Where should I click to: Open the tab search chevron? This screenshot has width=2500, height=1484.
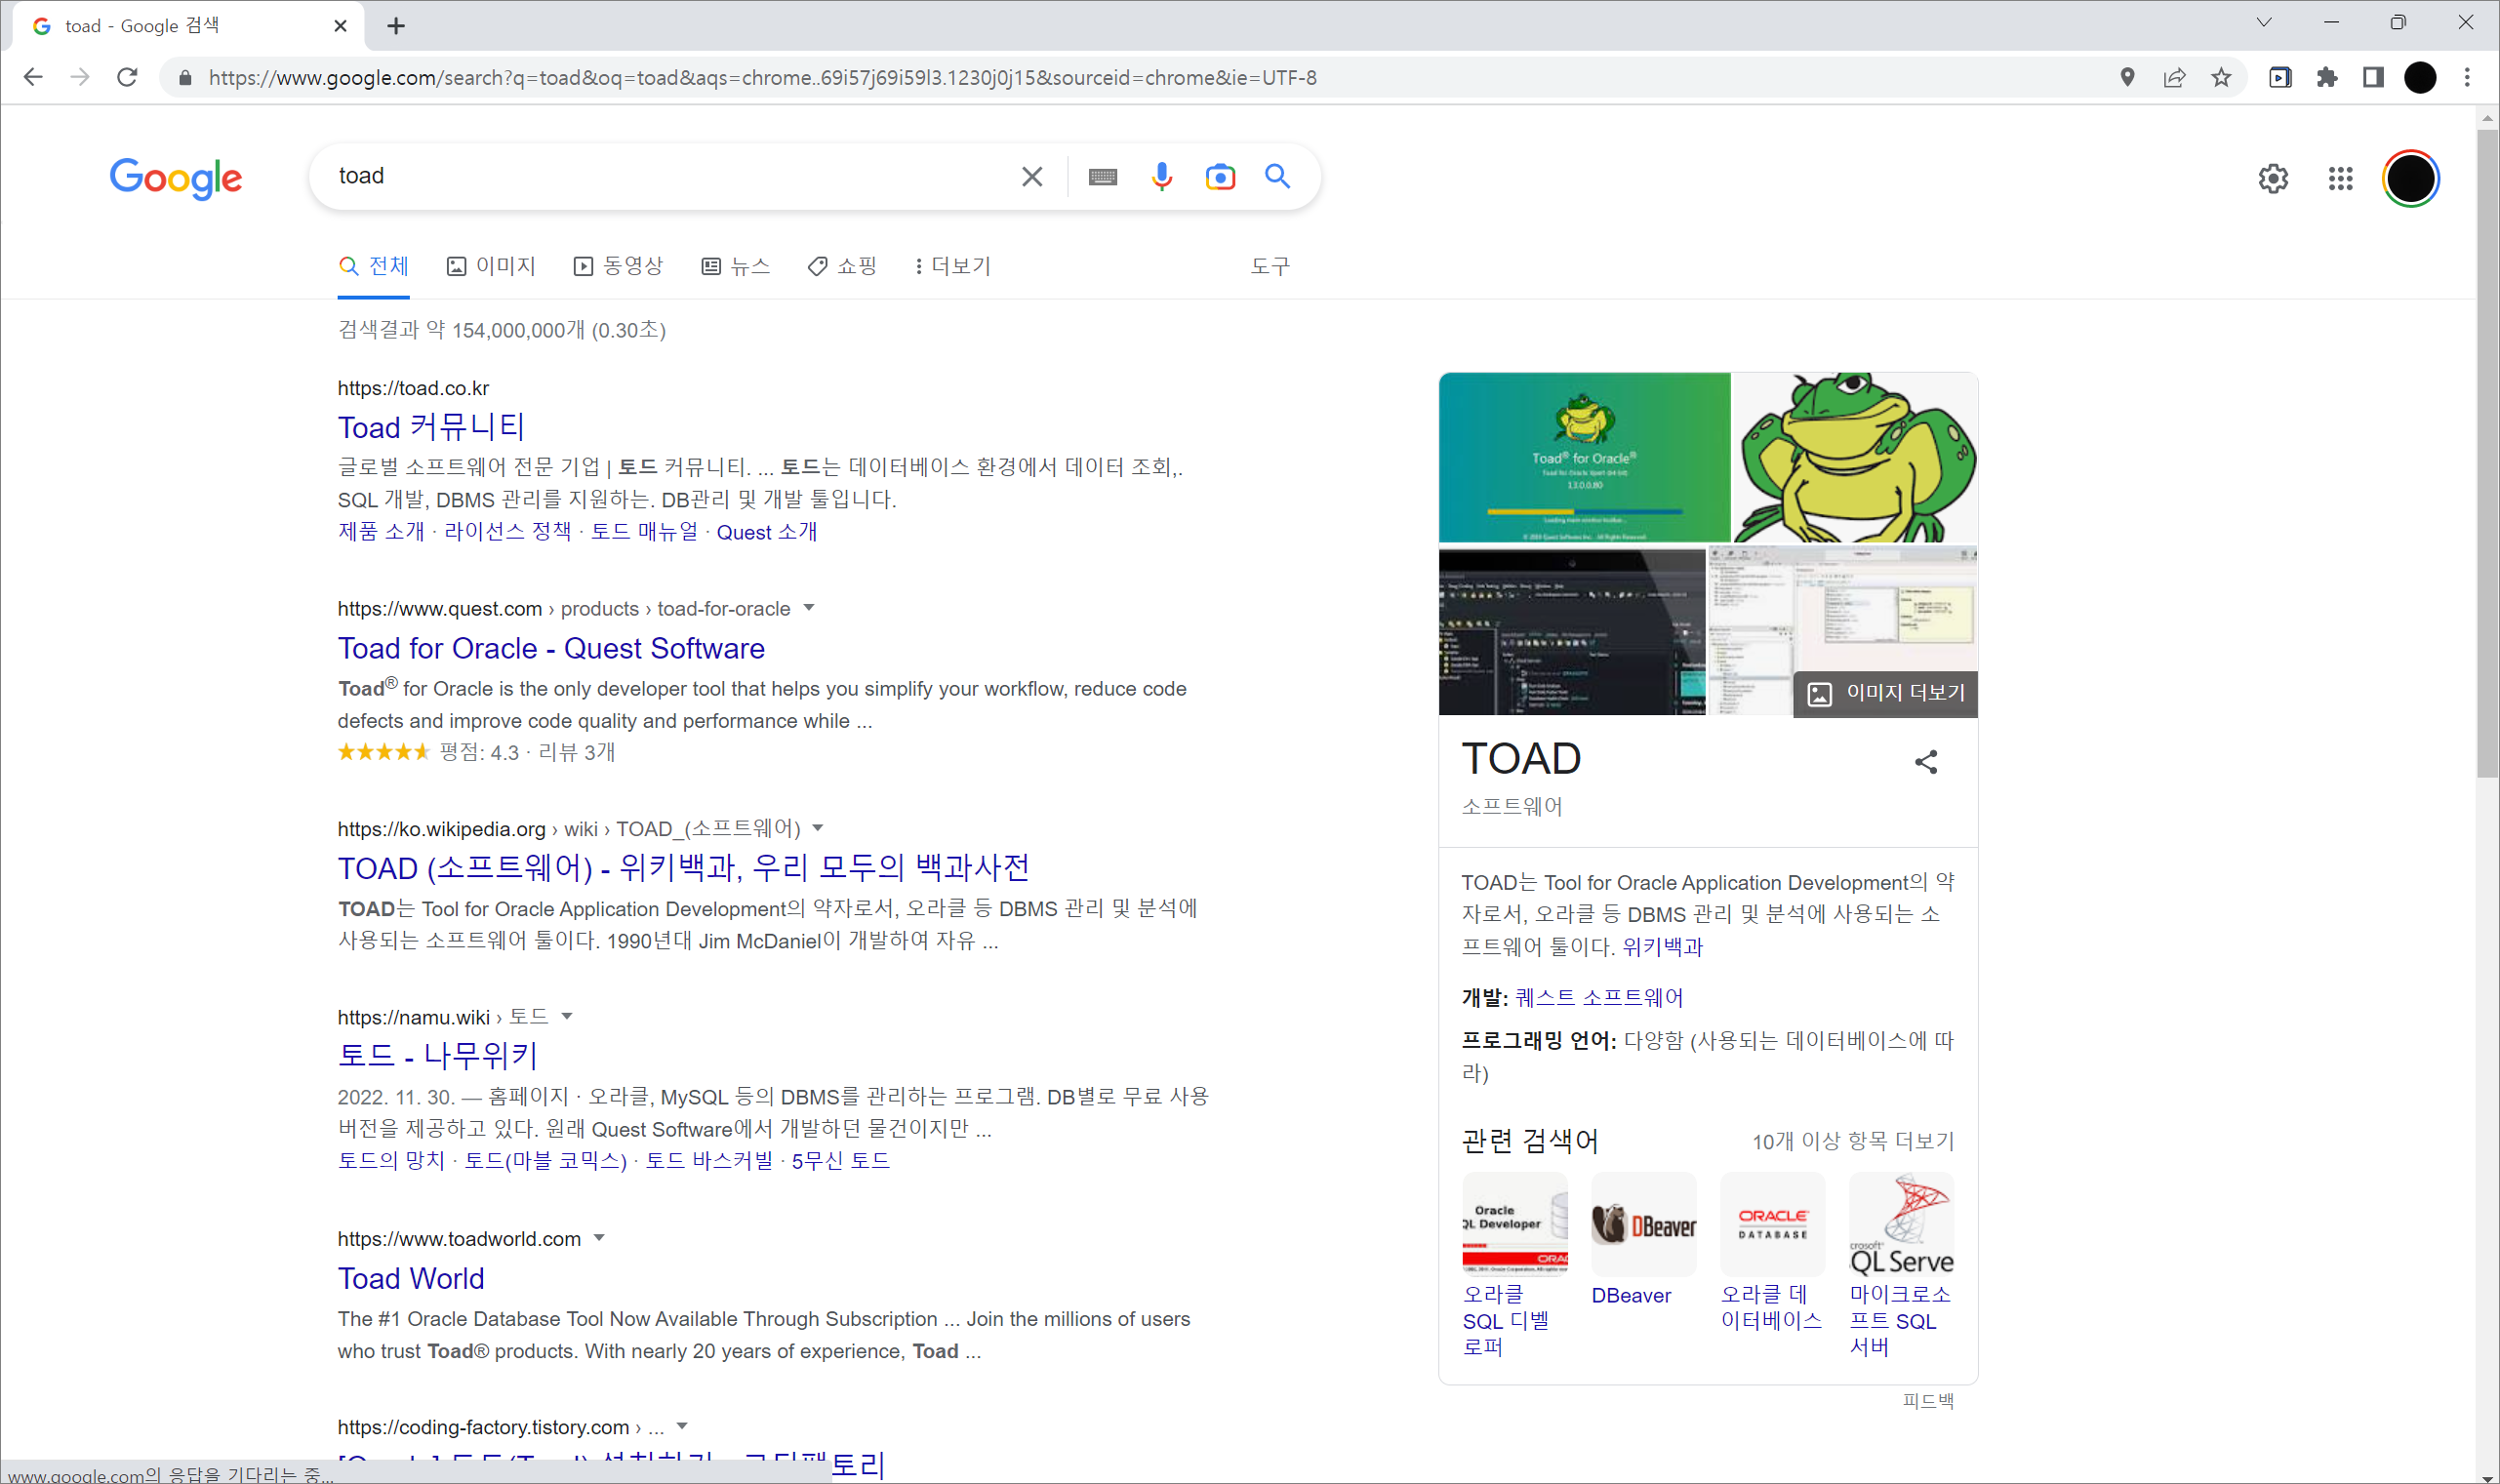2264,22
